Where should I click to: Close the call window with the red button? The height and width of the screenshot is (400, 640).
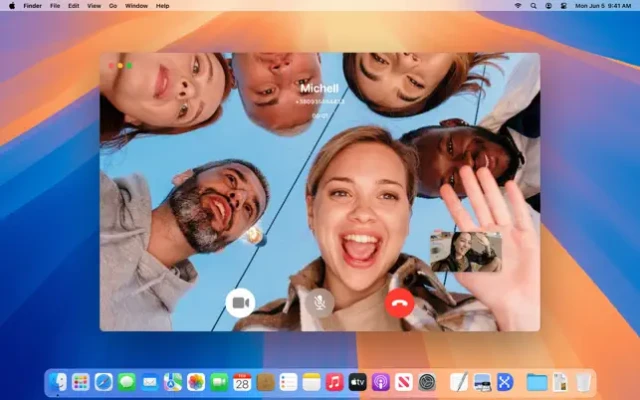(111, 65)
